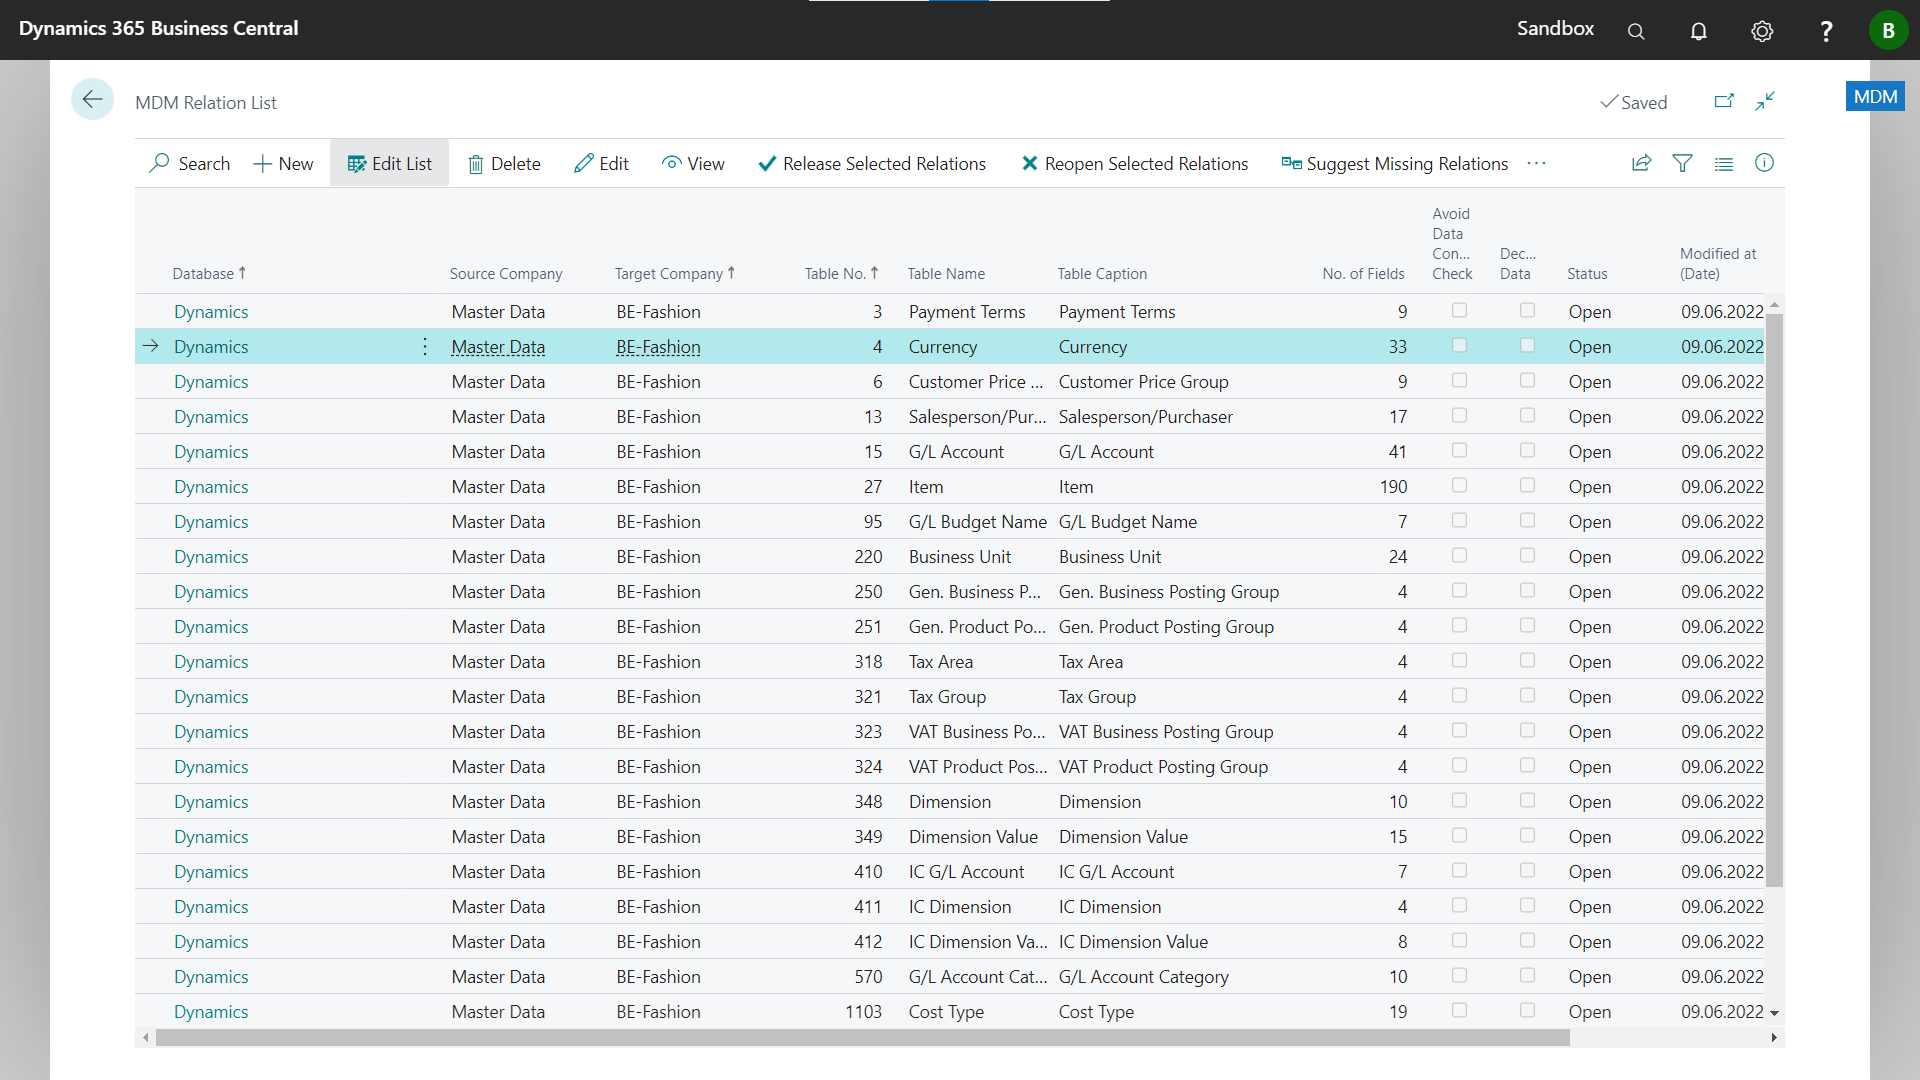Open the Table Caption column header menu

click(1102, 273)
